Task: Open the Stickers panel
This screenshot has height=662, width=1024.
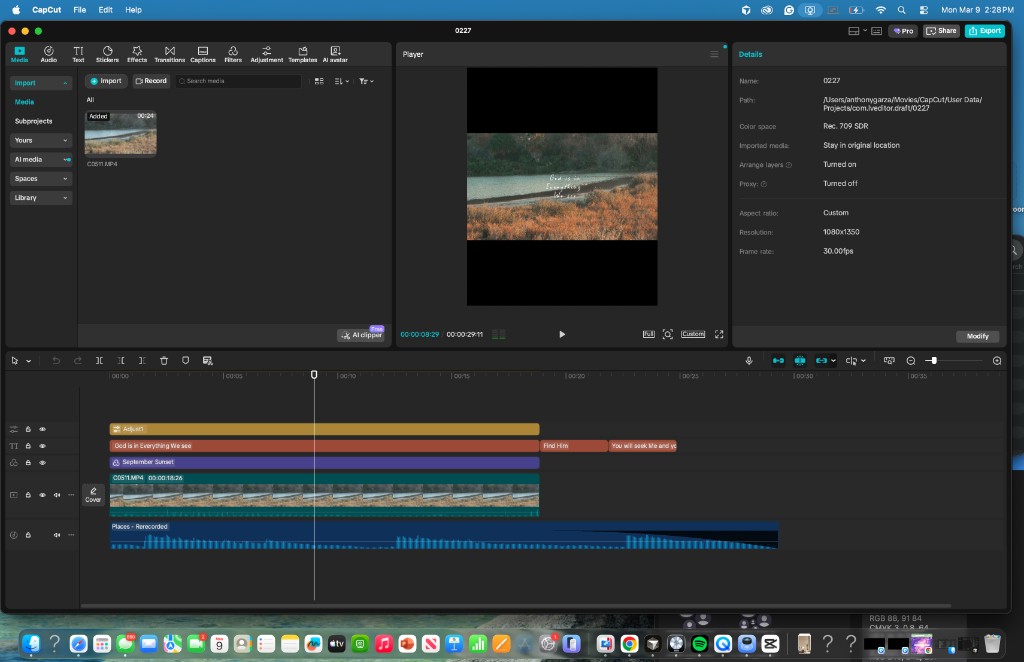Action: point(107,54)
